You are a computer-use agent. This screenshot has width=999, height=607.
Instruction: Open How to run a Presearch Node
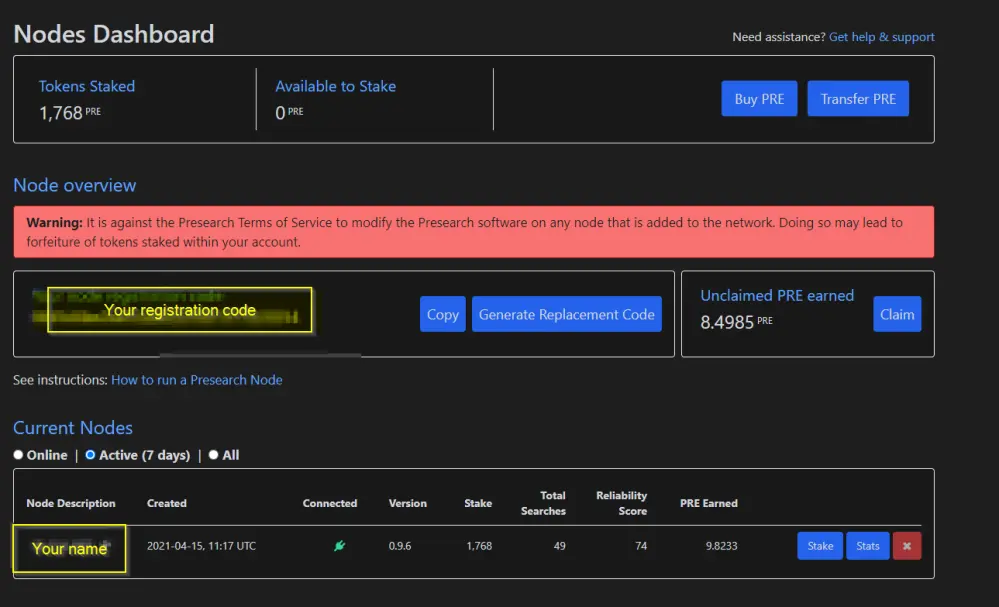click(197, 380)
